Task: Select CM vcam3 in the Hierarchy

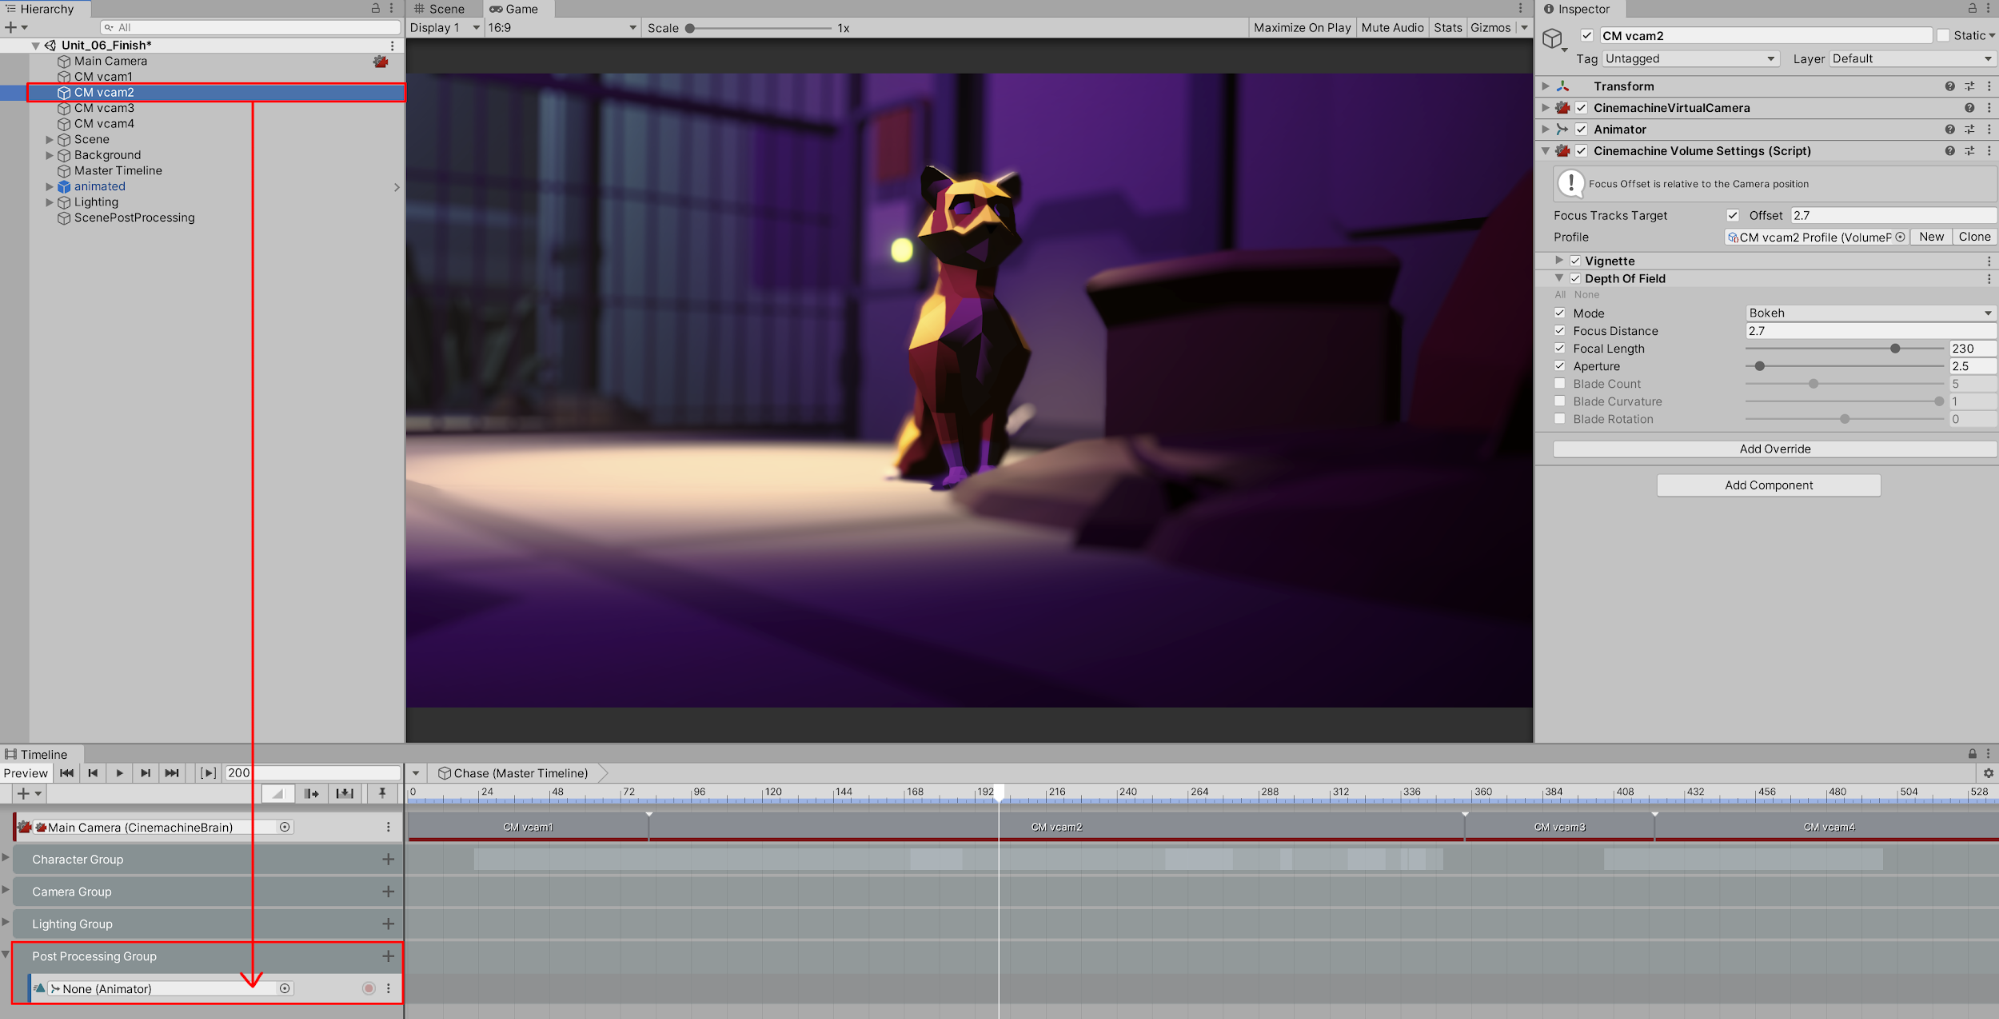Action: [104, 108]
